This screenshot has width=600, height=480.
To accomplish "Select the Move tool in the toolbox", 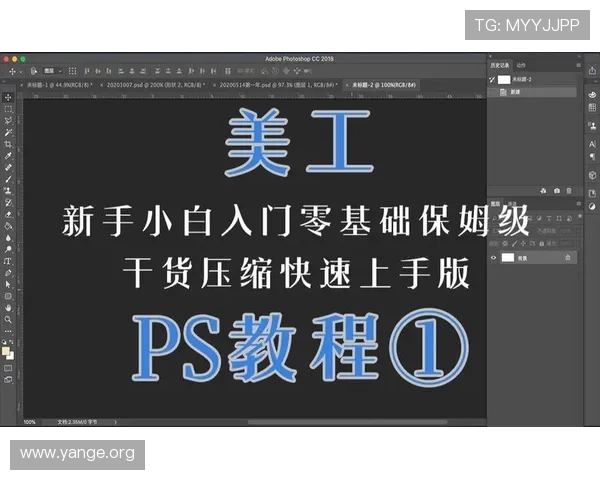I will 8,97.
